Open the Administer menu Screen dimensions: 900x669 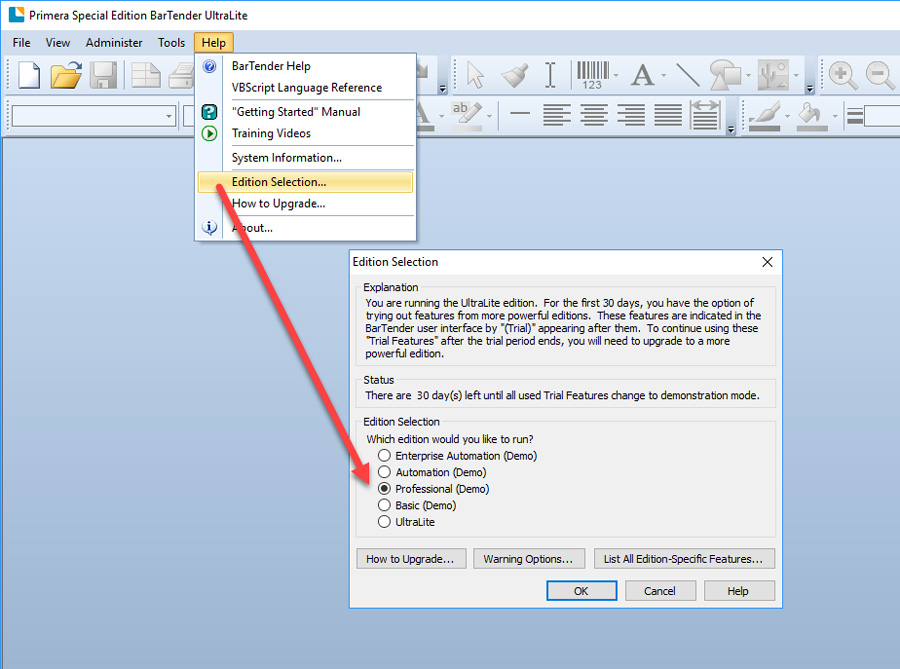tap(114, 43)
